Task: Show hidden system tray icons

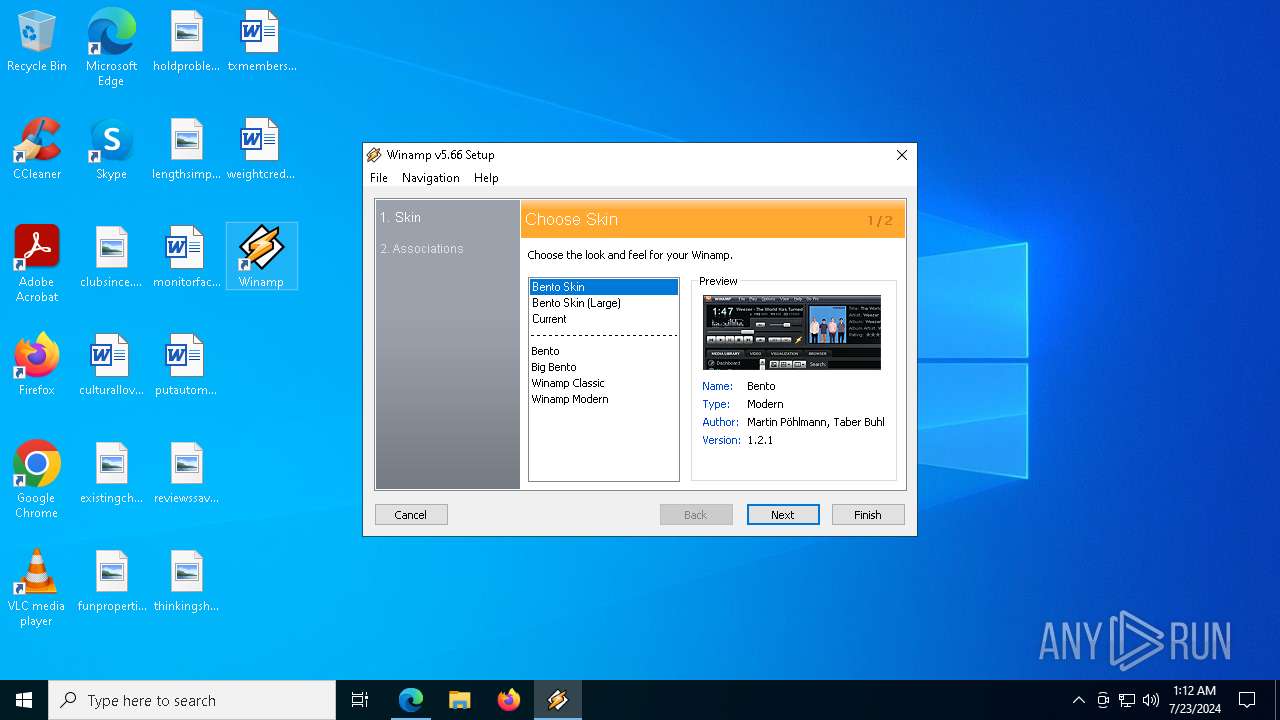Action: coord(1078,700)
